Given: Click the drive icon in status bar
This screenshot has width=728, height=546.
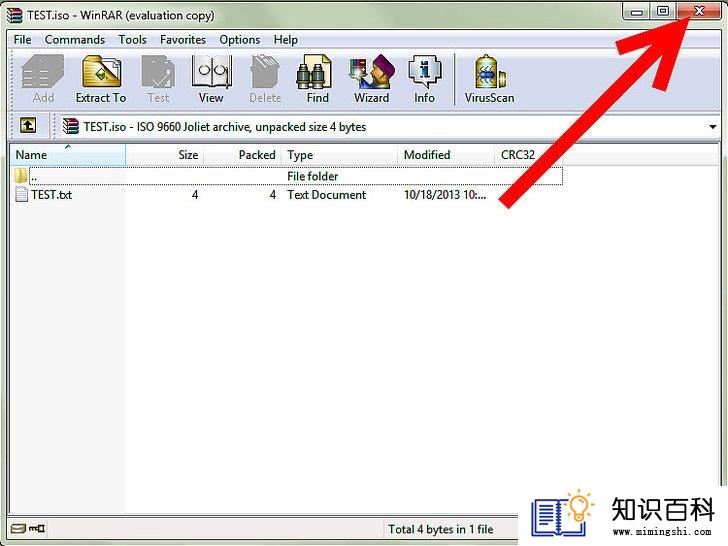Looking at the screenshot, I should pos(18,528).
